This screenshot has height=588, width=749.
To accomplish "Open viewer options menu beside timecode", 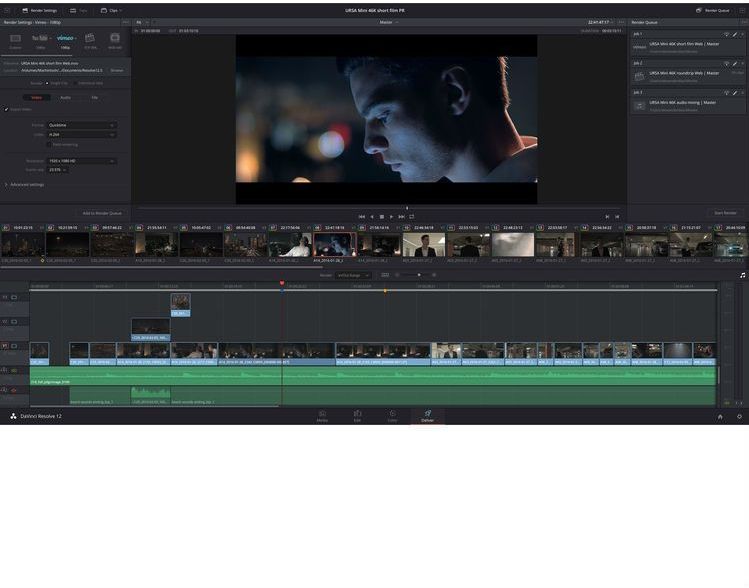I will click(621, 22).
